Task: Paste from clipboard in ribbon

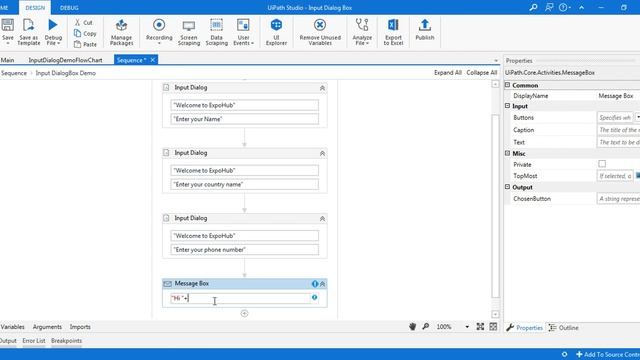Action: tap(85, 44)
